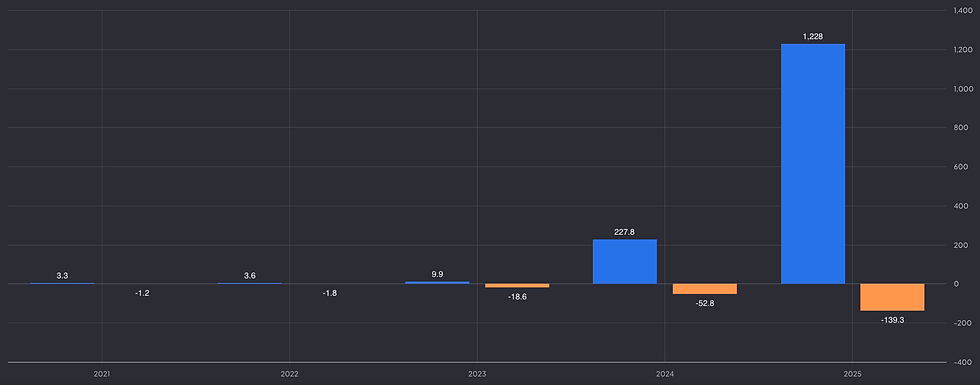Click the 2021 x-axis label

tap(102, 374)
